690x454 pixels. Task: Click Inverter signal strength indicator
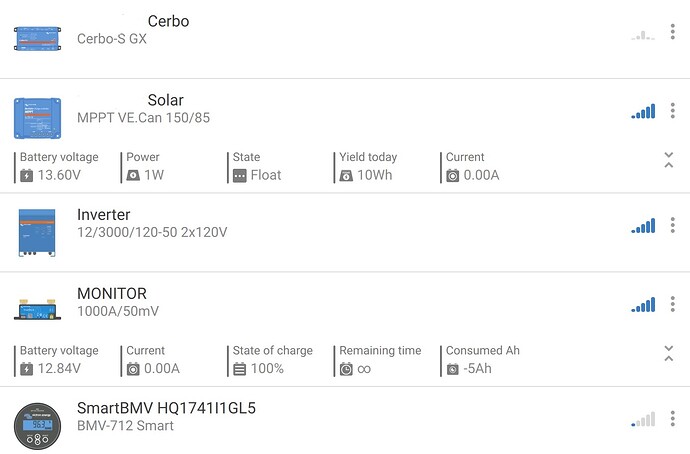coord(643,226)
